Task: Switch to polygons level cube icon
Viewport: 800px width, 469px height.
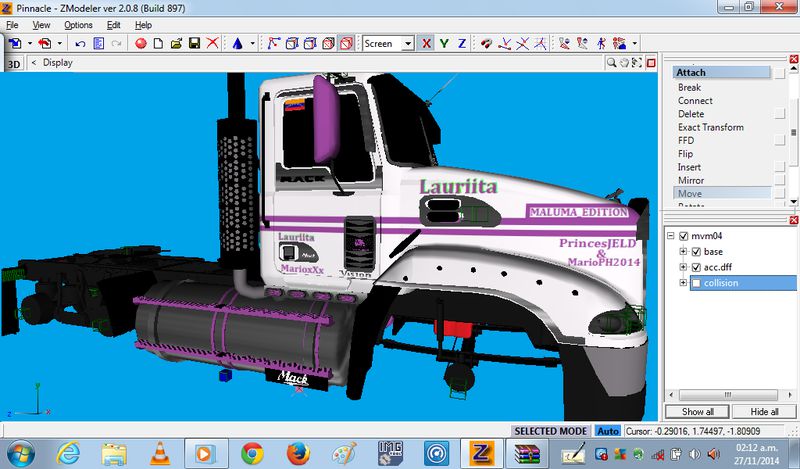Action: 310,44
